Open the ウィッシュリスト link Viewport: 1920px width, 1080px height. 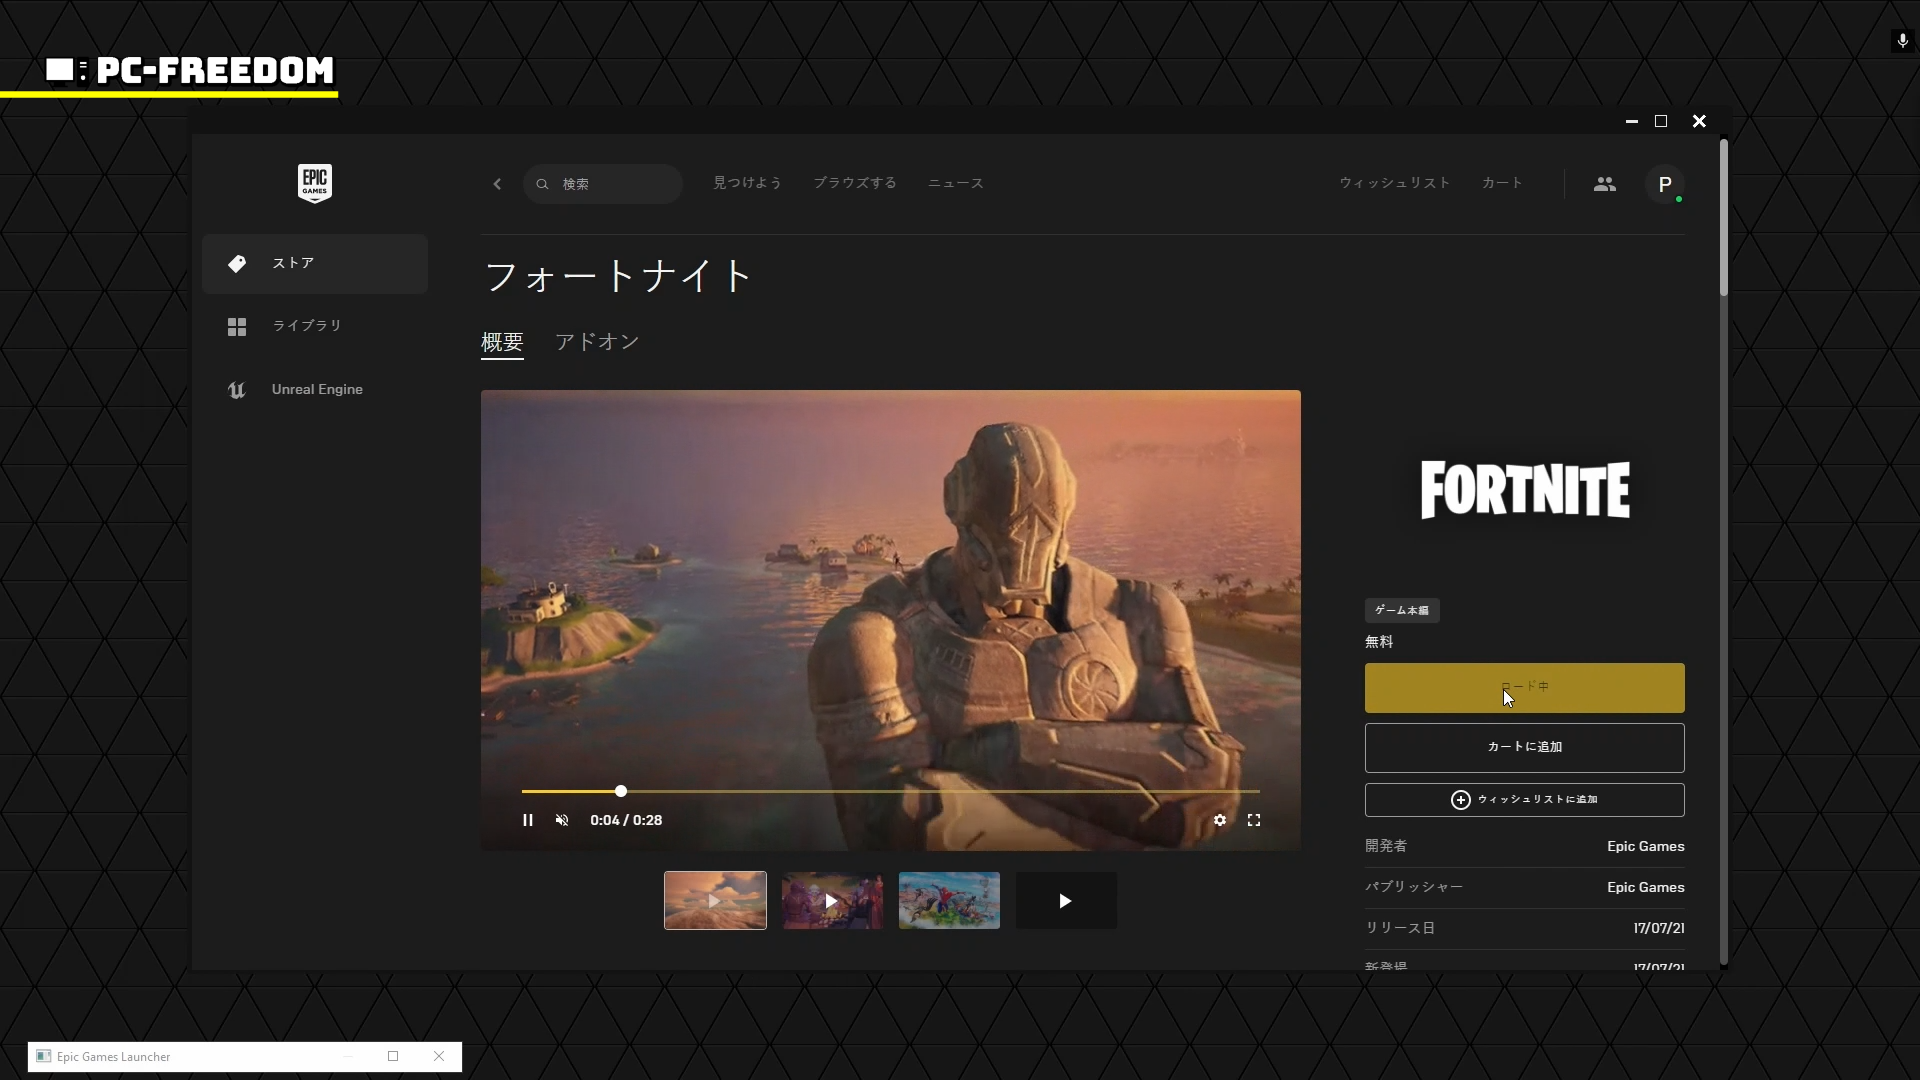(x=1394, y=183)
